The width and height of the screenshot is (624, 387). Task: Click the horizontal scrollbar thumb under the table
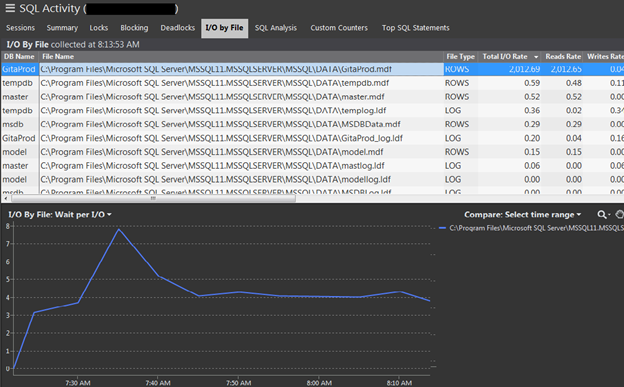coord(153,198)
